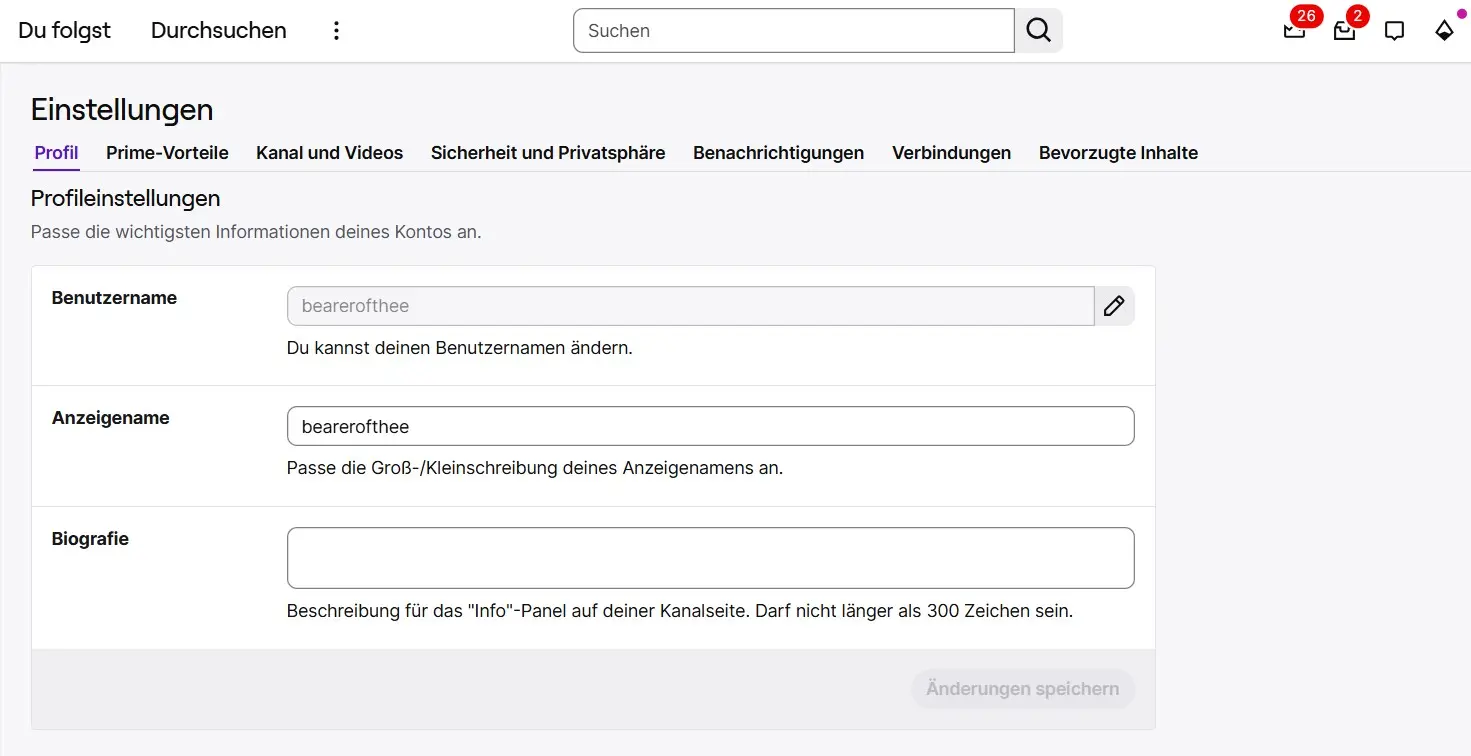Image resolution: width=1471 pixels, height=756 pixels.
Task: Click the magnifying glass search icon
Action: click(1038, 30)
